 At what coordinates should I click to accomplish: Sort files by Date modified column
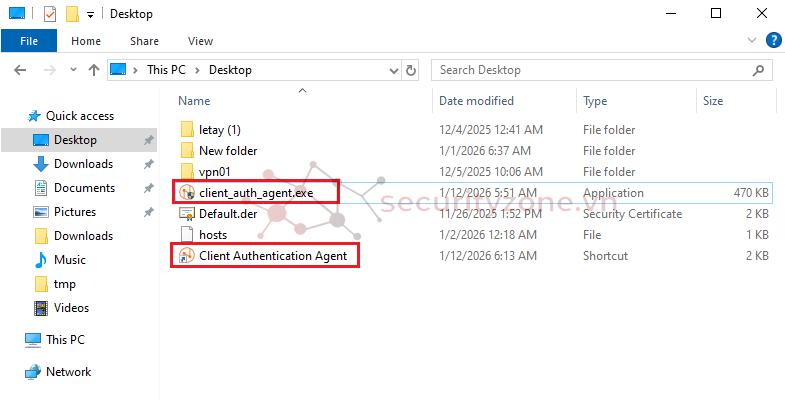tap(476, 101)
